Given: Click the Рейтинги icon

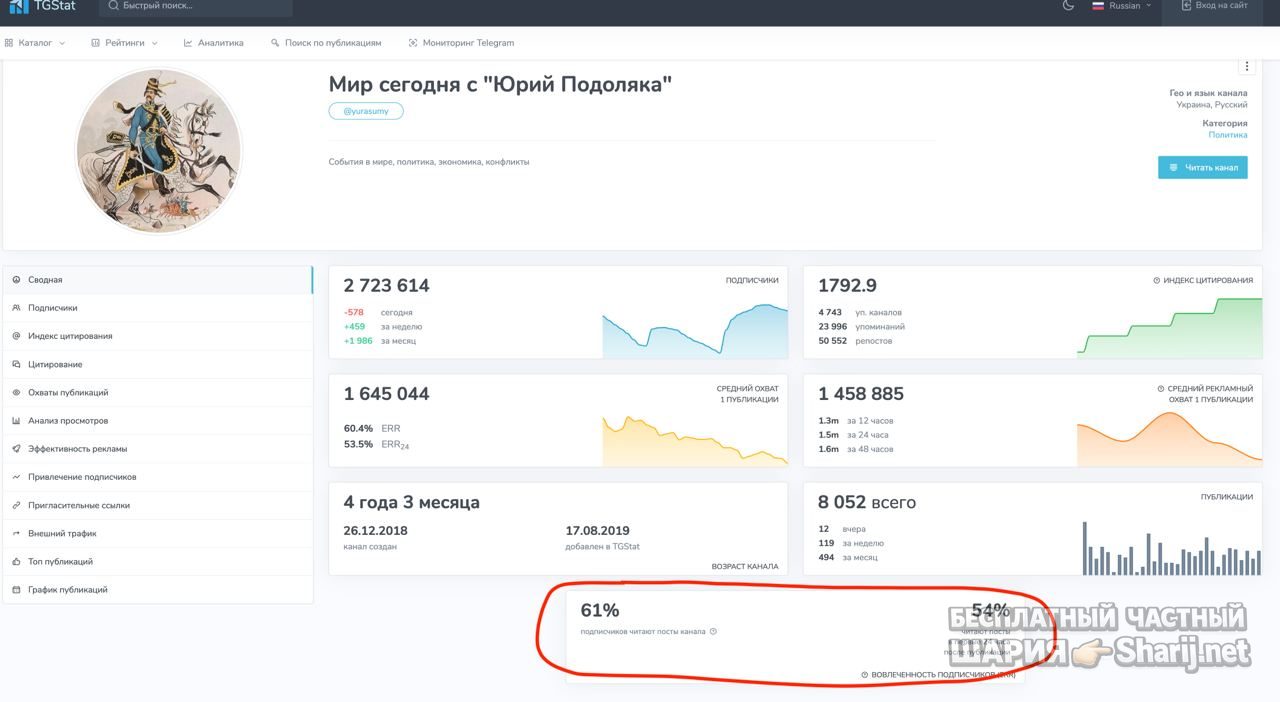Looking at the screenshot, I should 95,43.
